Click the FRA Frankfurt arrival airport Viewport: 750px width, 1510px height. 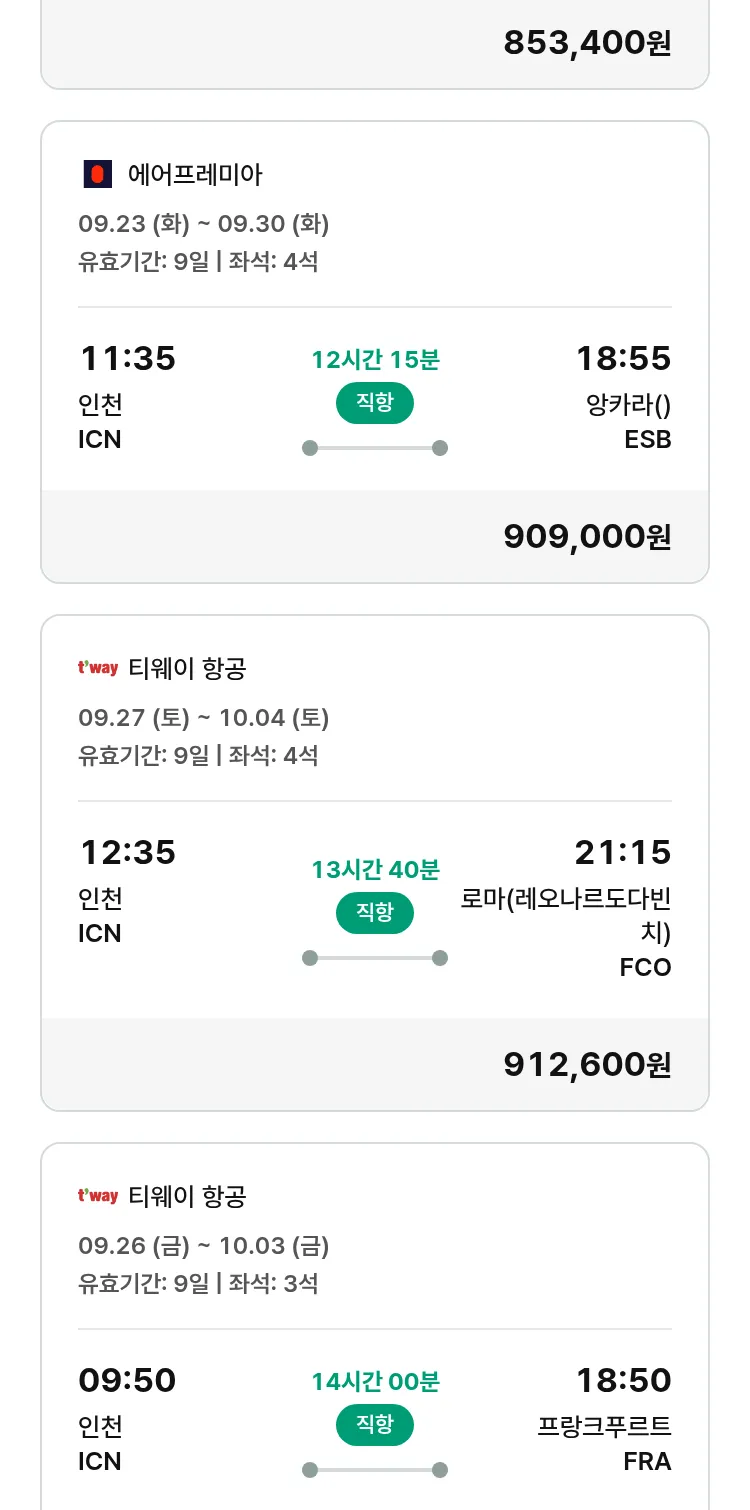click(x=647, y=1461)
